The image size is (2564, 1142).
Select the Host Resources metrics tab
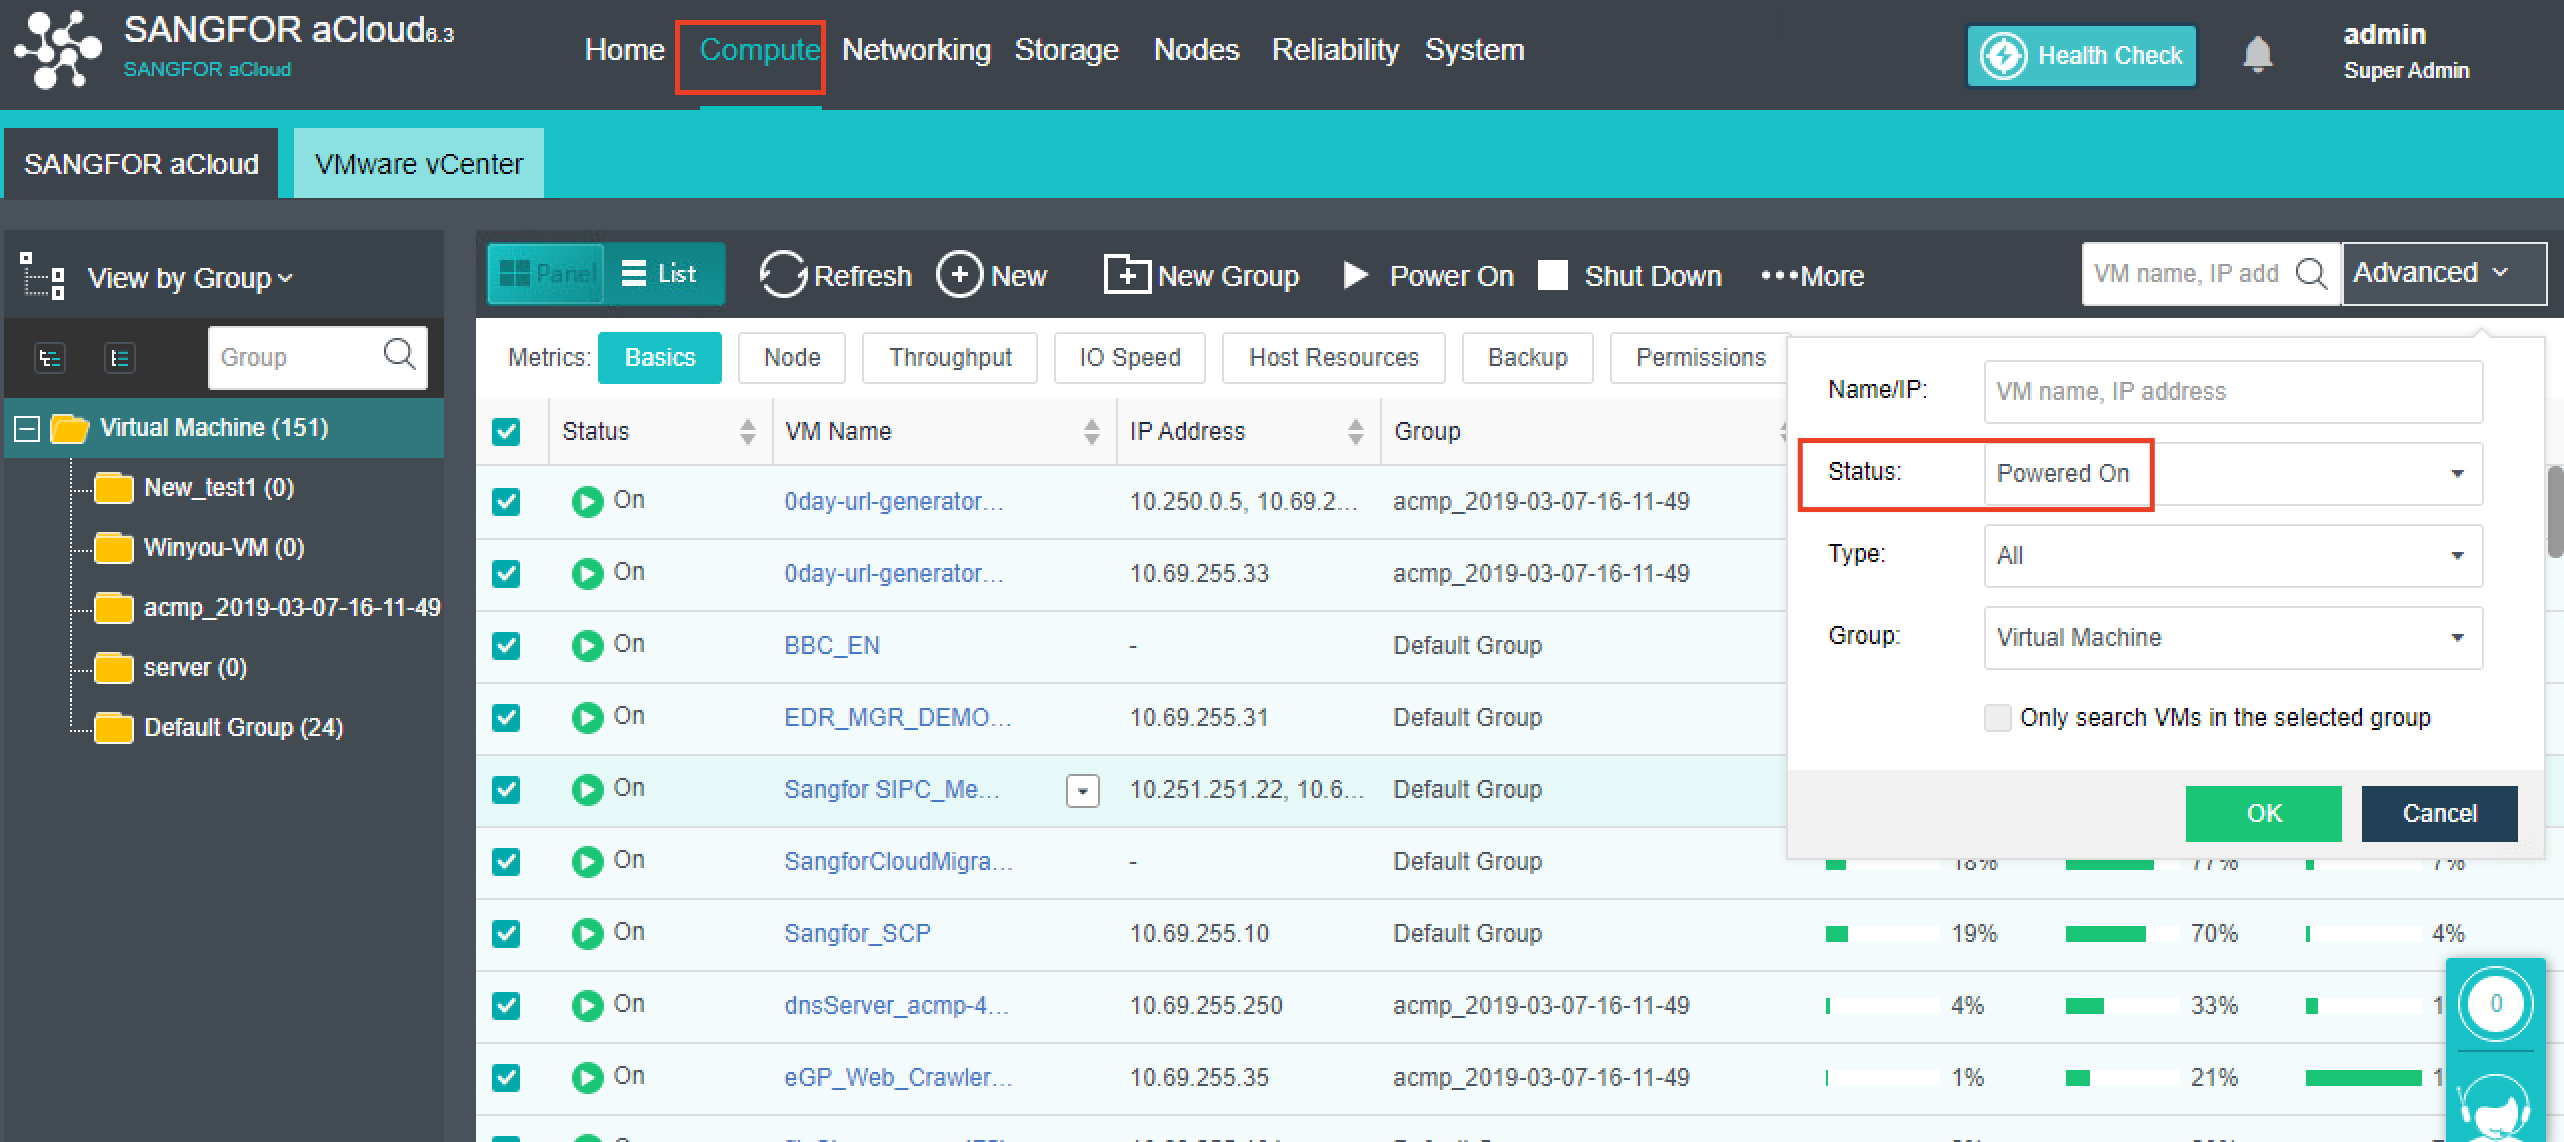click(1333, 357)
